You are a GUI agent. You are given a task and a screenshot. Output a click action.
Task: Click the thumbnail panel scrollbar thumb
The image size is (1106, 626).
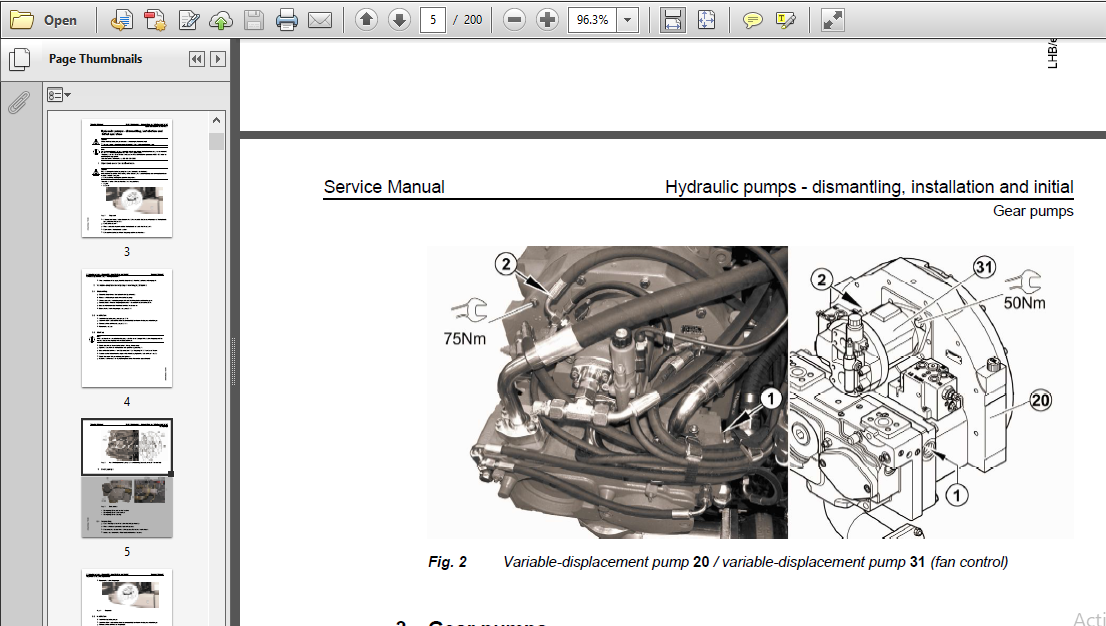click(217, 141)
